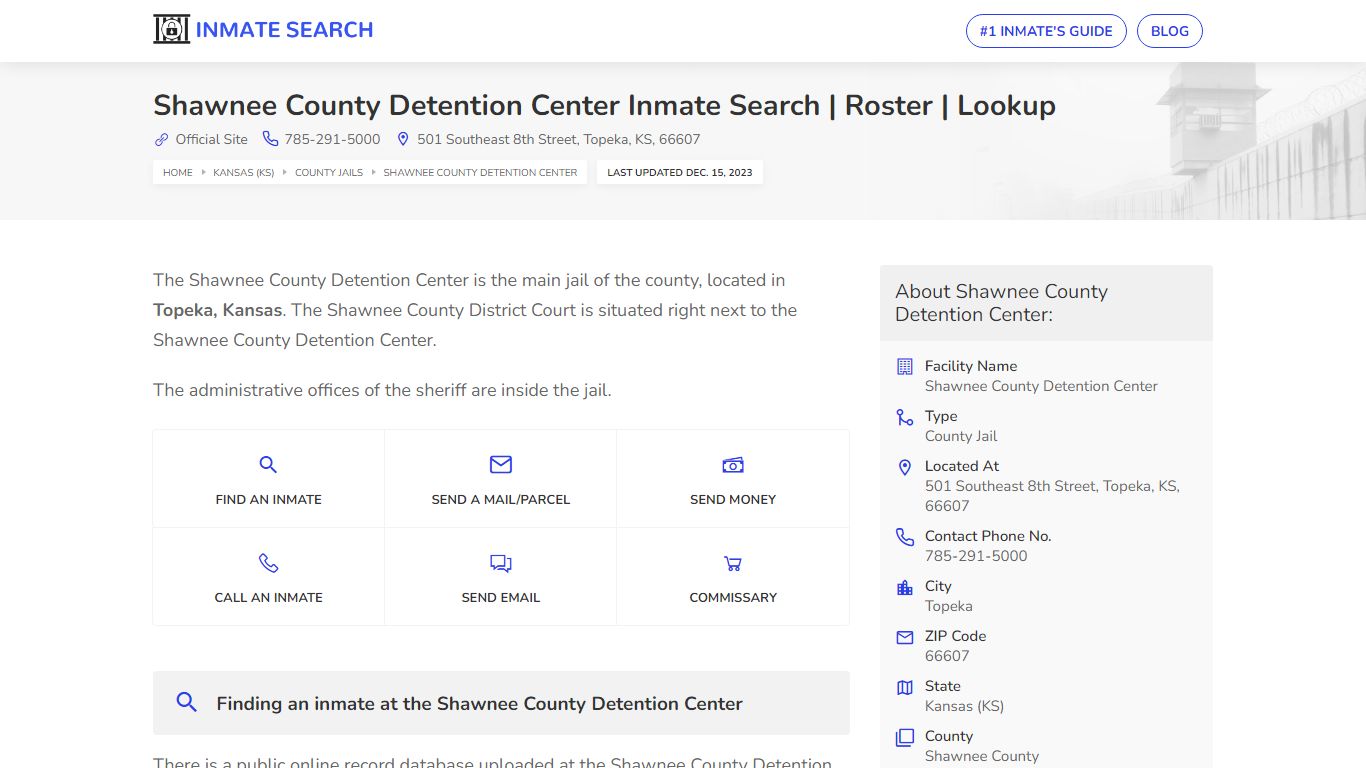Image resolution: width=1366 pixels, height=768 pixels.
Task: Click the Facility Name building icon
Action: click(905, 366)
